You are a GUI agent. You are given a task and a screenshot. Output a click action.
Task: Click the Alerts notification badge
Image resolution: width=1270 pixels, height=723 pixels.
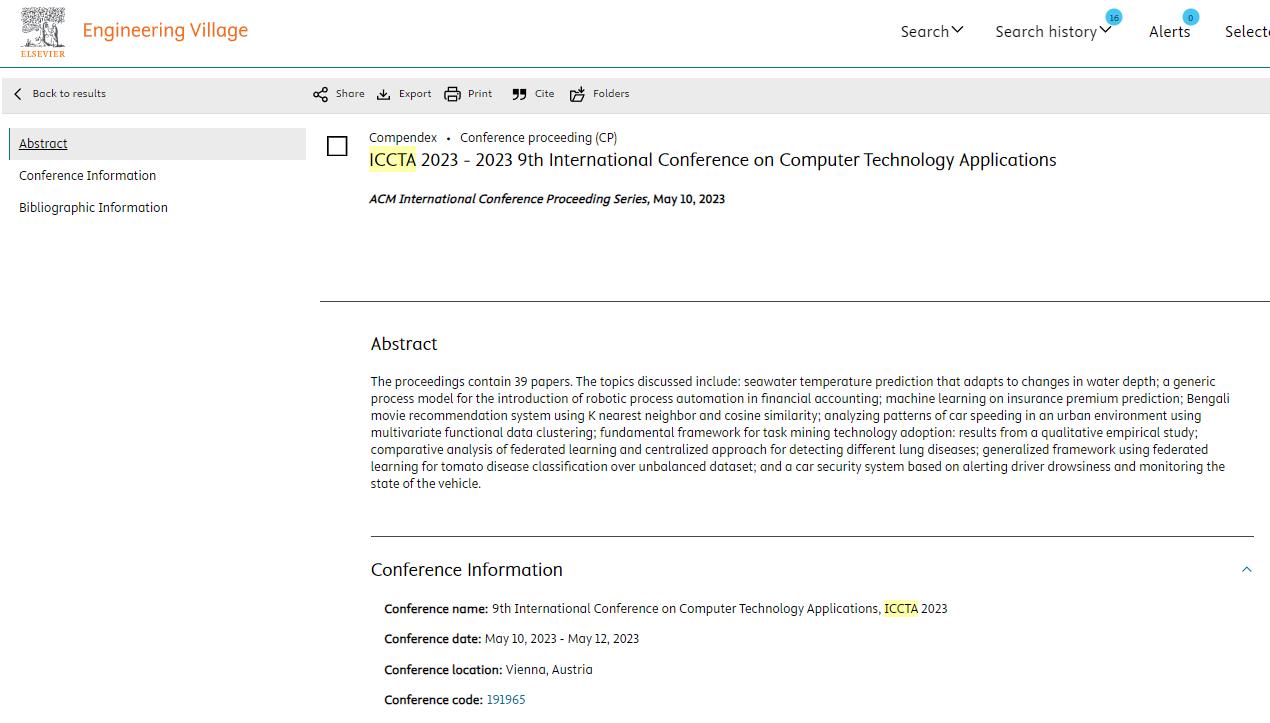tap(1190, 17)
